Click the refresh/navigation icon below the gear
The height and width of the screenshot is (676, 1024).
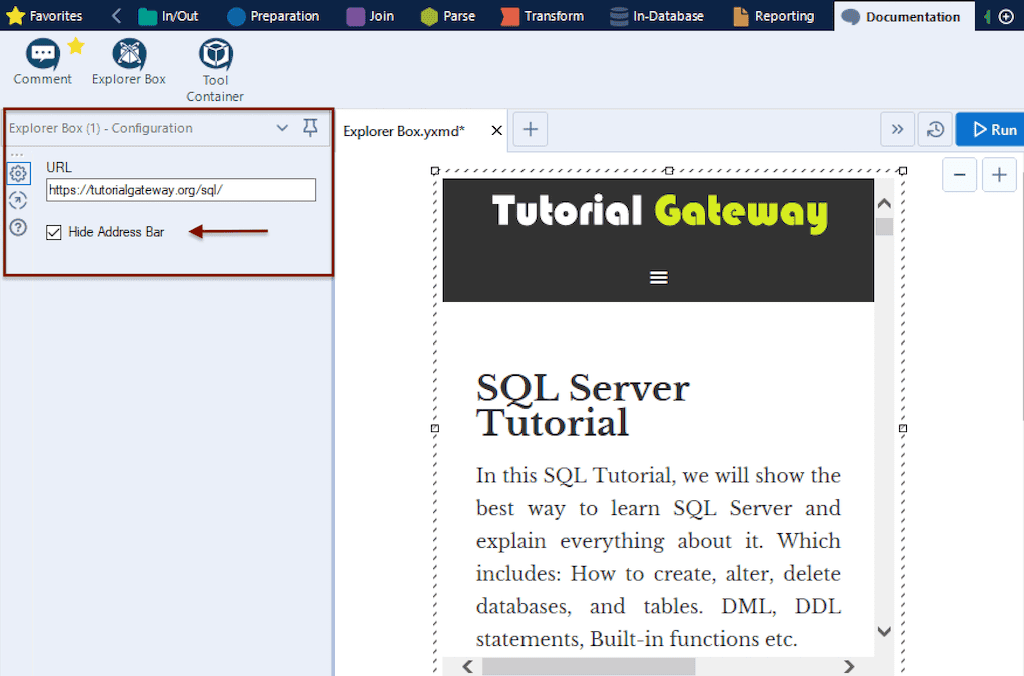point(18,200)
